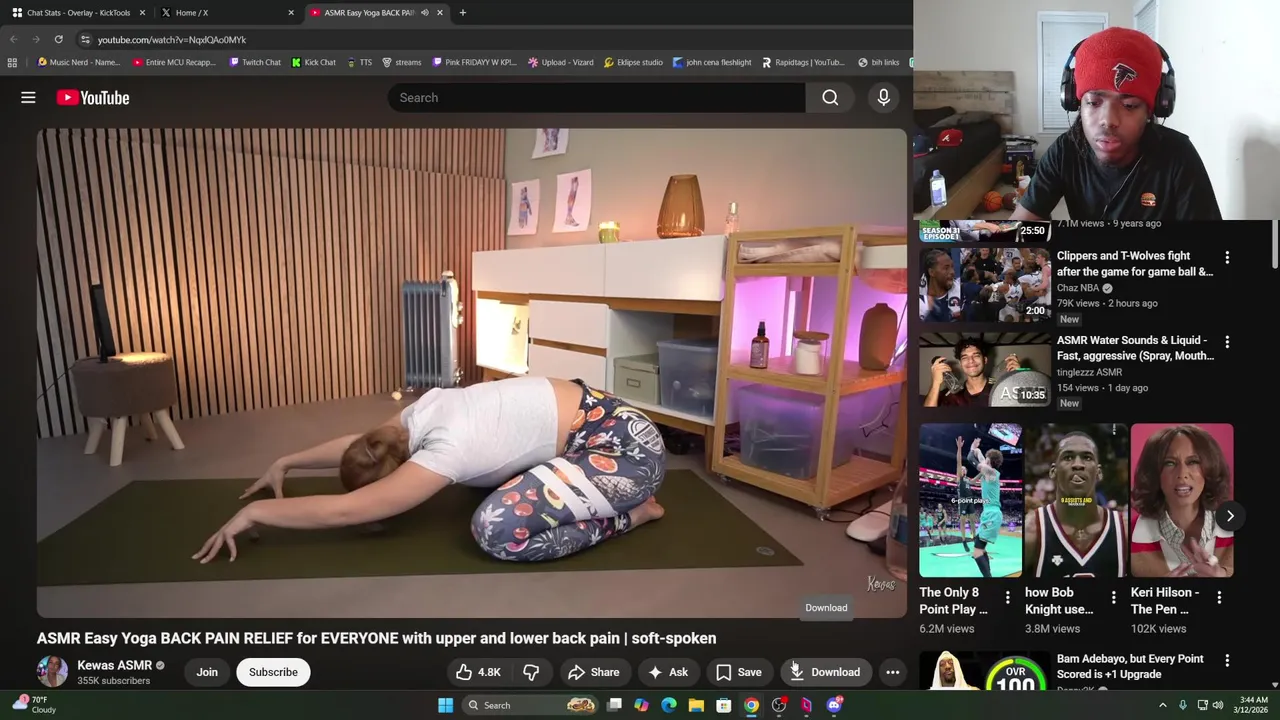The height and width of the screenshot is (720, 1280).
Task: Switch to the Home / X tab
Action: [227, 12]
